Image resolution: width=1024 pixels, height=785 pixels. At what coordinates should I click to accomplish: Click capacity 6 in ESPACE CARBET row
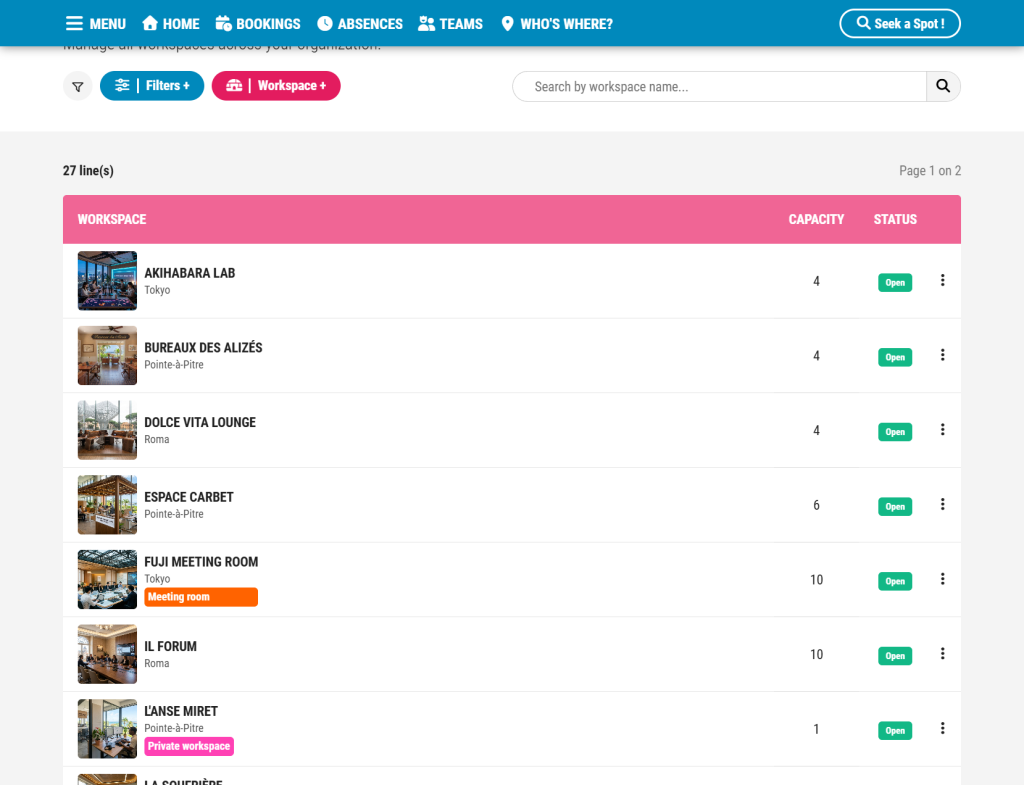[x=816, y=505]
